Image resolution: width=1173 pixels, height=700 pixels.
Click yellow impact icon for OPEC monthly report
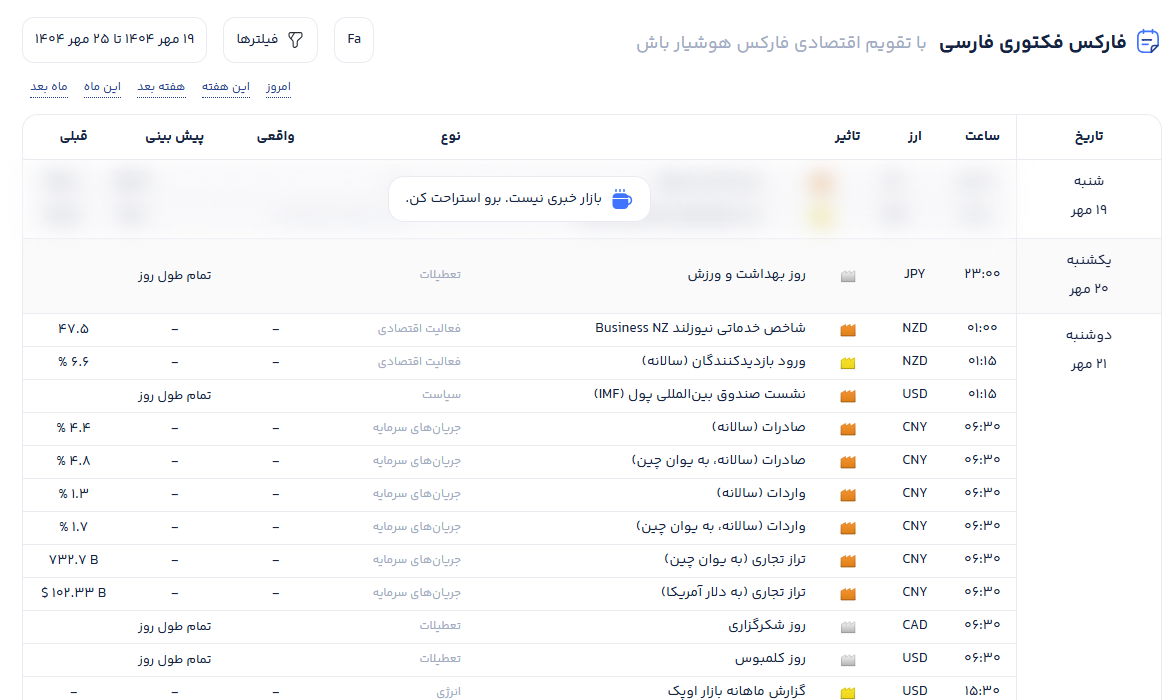(x=848, y=692)
